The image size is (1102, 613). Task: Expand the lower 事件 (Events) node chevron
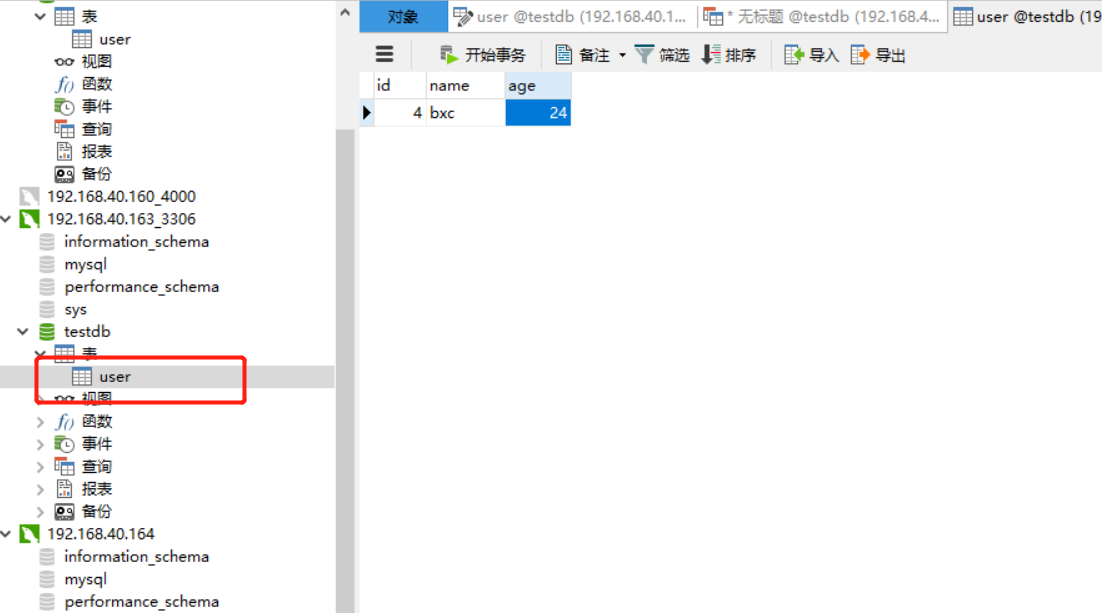[x=40, y=444]
